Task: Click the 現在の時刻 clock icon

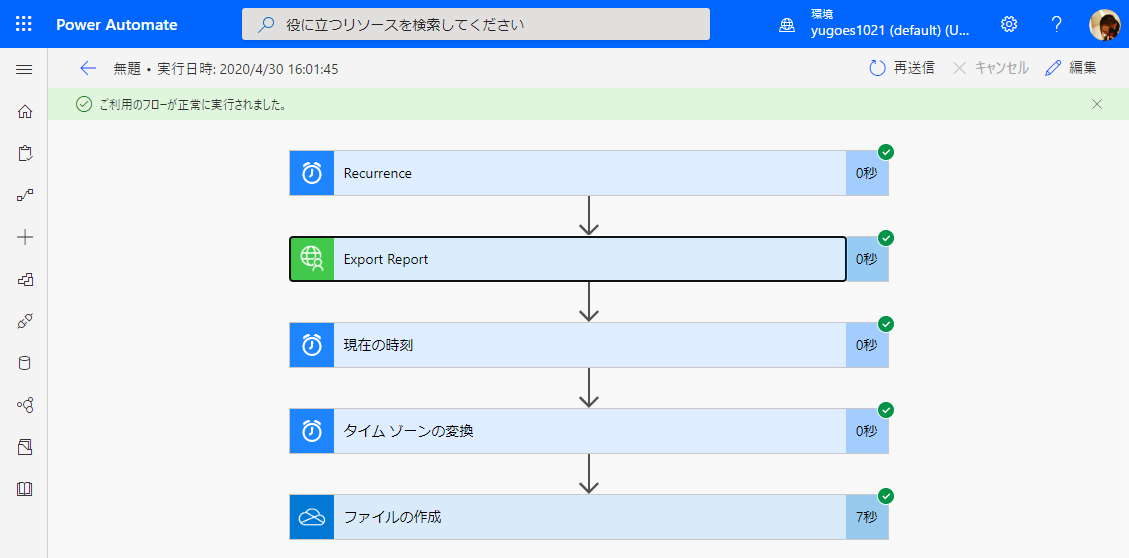Action: [312, 345]
